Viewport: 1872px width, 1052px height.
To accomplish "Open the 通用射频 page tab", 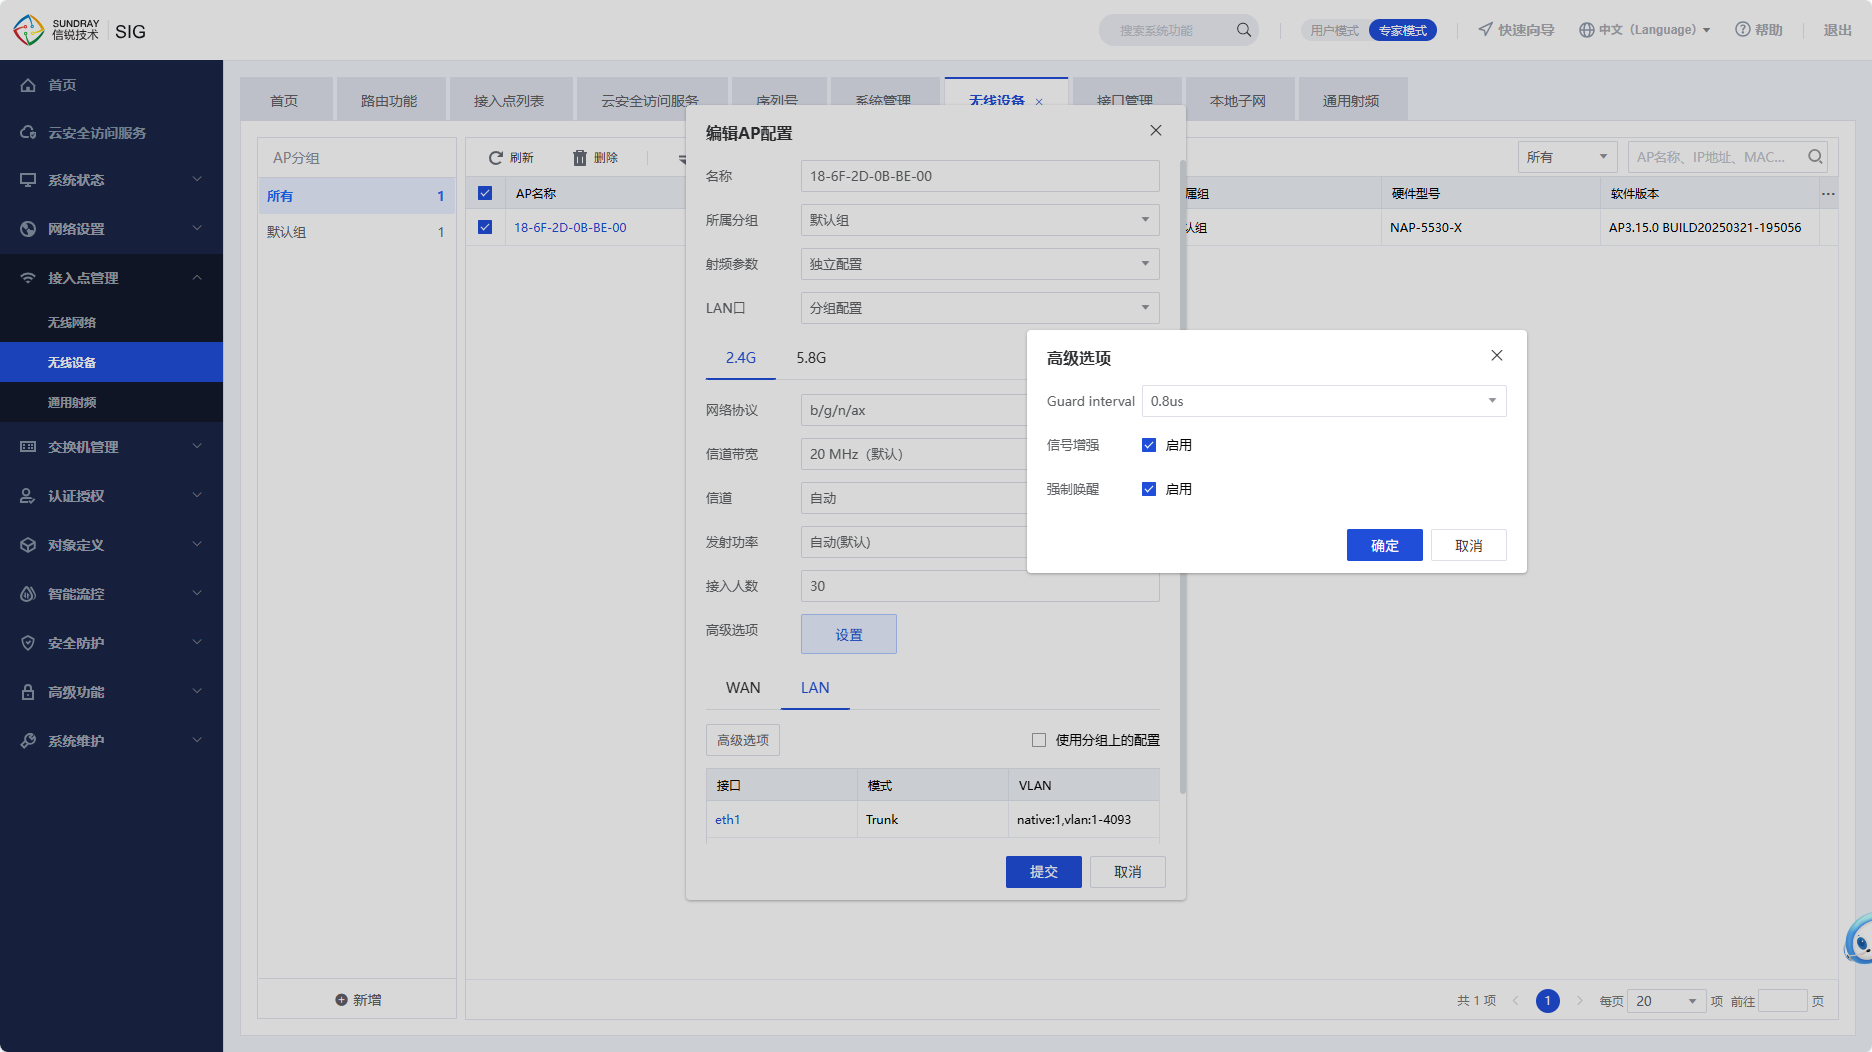I will (x=1351, y=100).
